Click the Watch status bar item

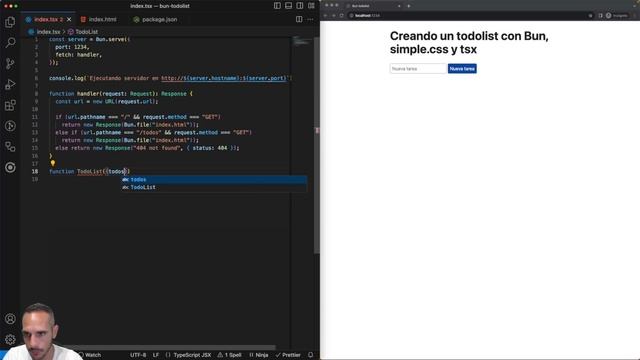(90, 355)
